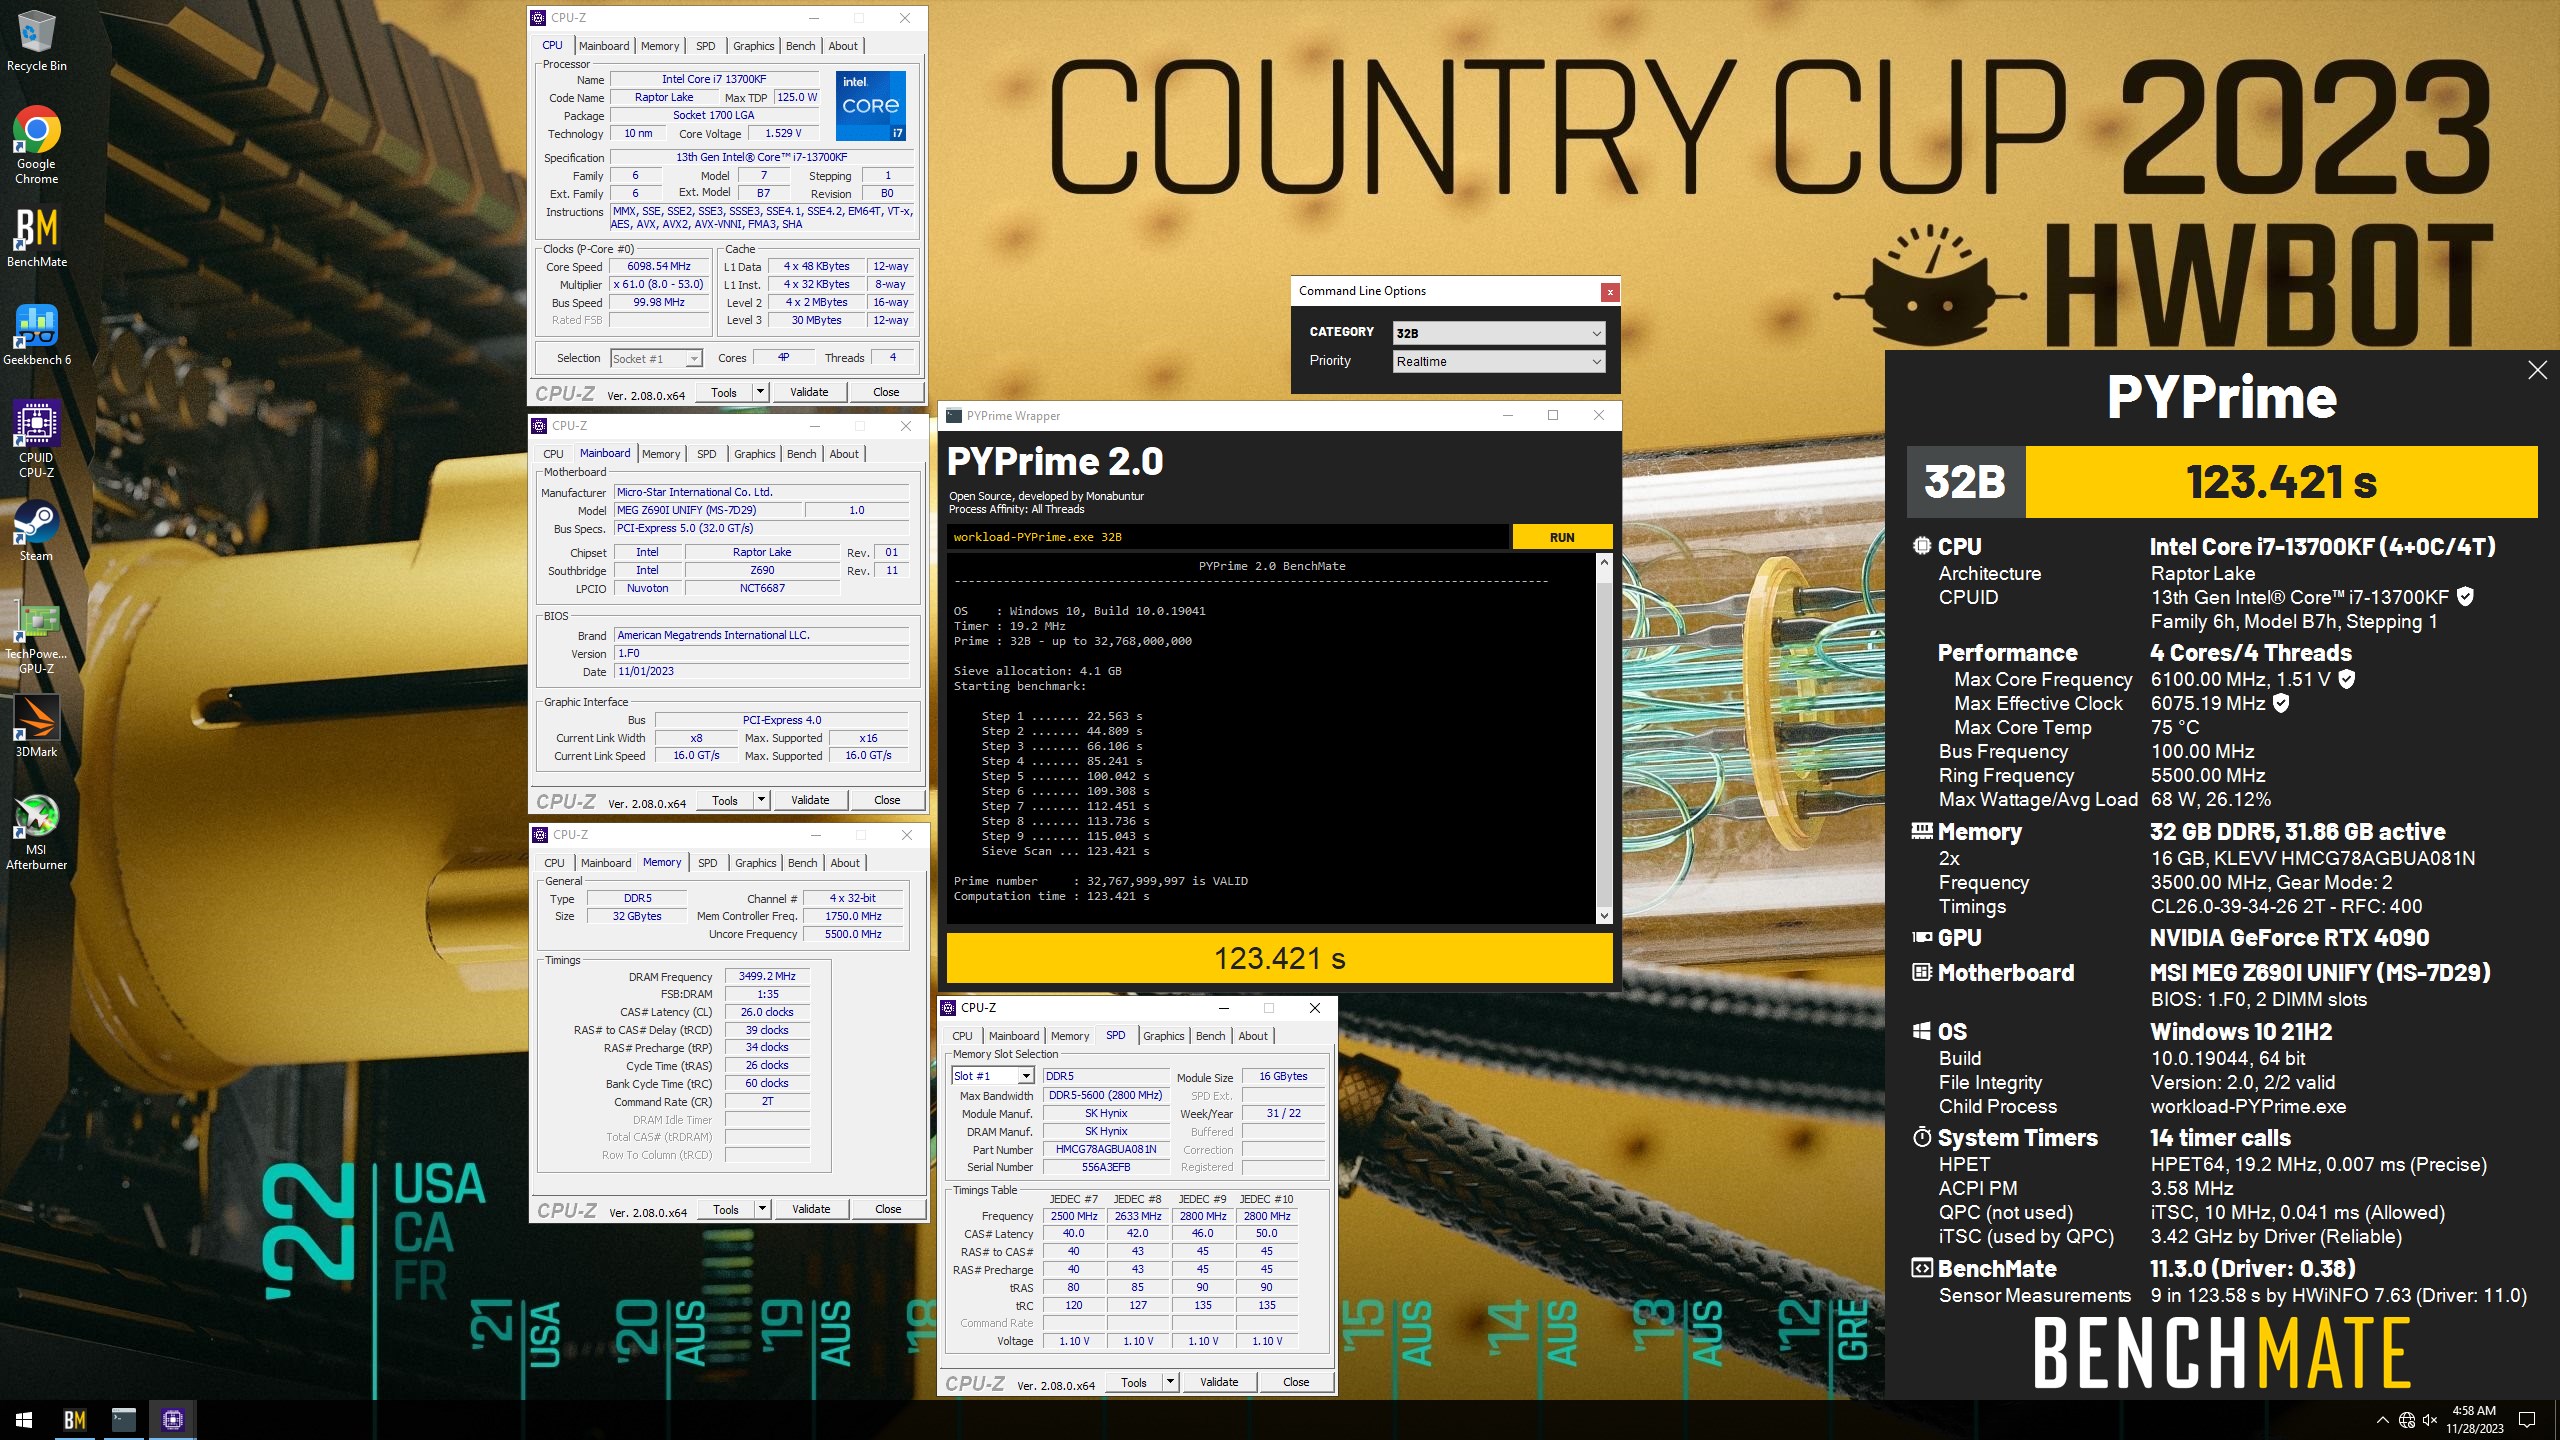Expand Tools arrow in Memory window
This screenshot has height=1440, width=2560.
tap(763, 1209)
